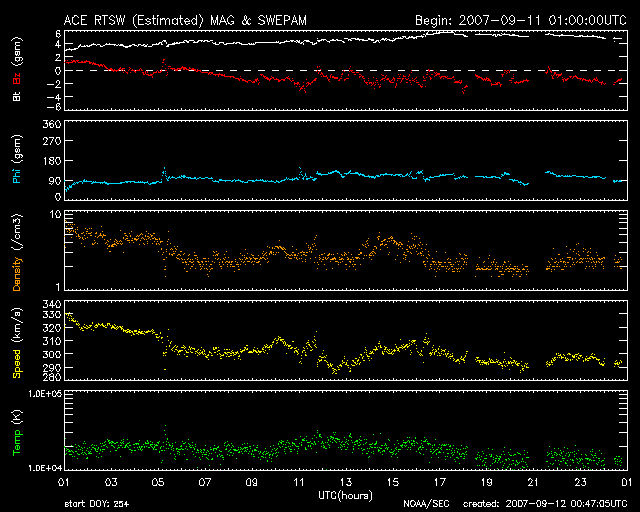Viewport: 640px width, 512px height.
Task: Click the "start DOY: 254" footer text
Action: 97,504
